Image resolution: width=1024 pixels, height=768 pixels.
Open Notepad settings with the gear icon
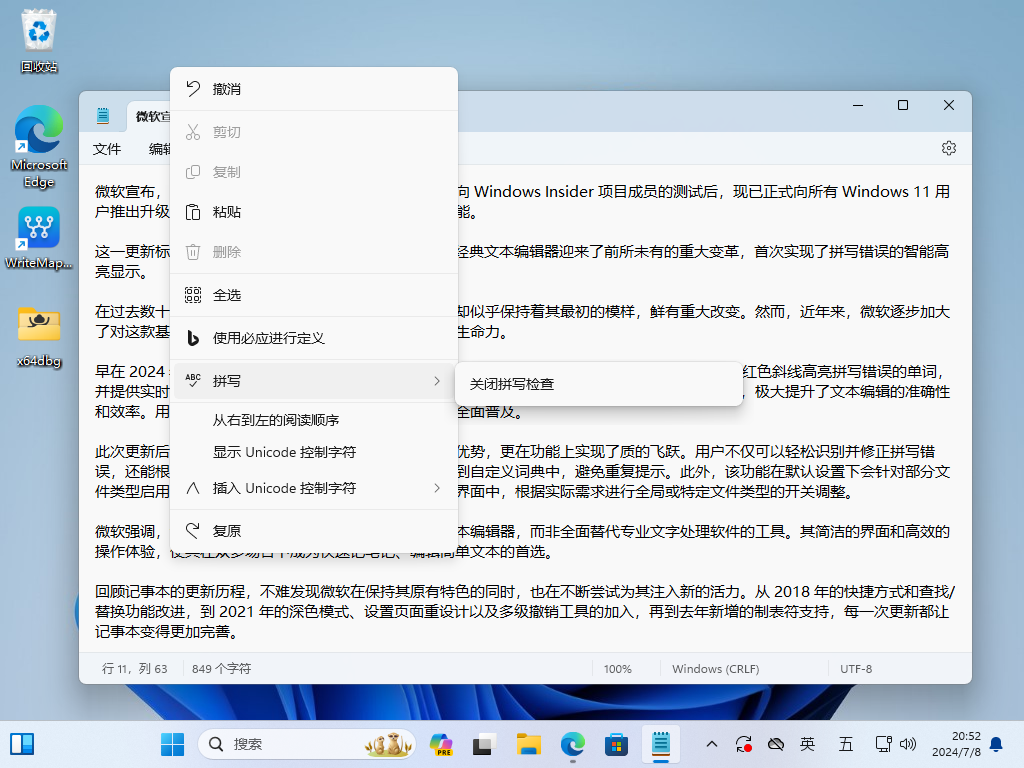tap(948, 147)
